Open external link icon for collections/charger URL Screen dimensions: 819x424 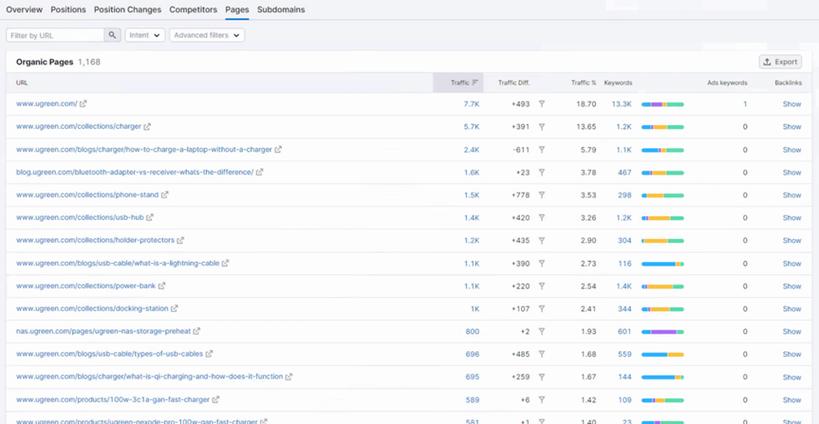click(x=147, y=126)
